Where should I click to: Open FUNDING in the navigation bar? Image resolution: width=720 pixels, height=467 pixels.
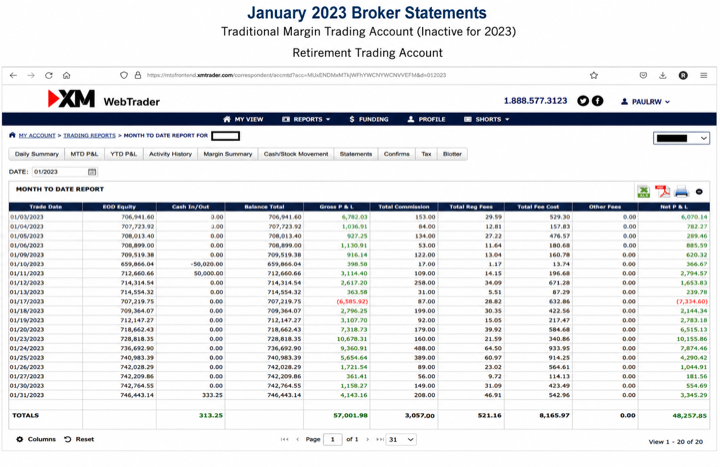tap(369, 119)
